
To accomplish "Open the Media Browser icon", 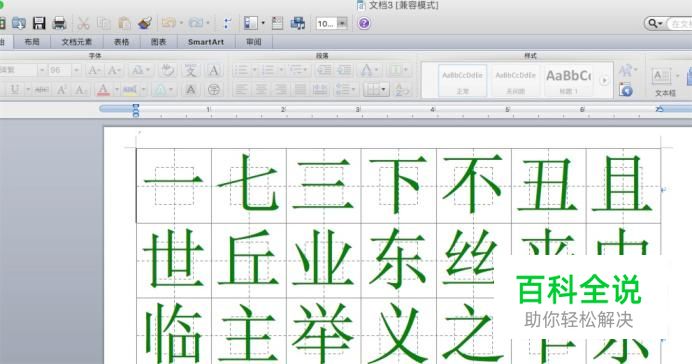I will (298, 23).
